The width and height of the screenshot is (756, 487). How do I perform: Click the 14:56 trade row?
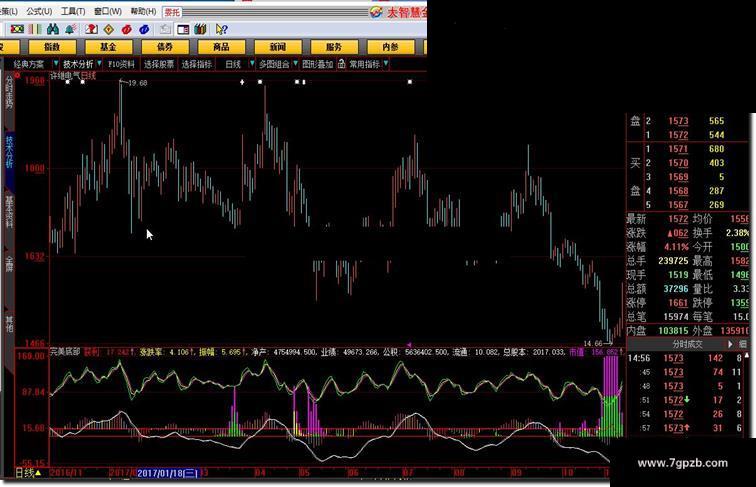pyautogui.click(x=688, y=358)
